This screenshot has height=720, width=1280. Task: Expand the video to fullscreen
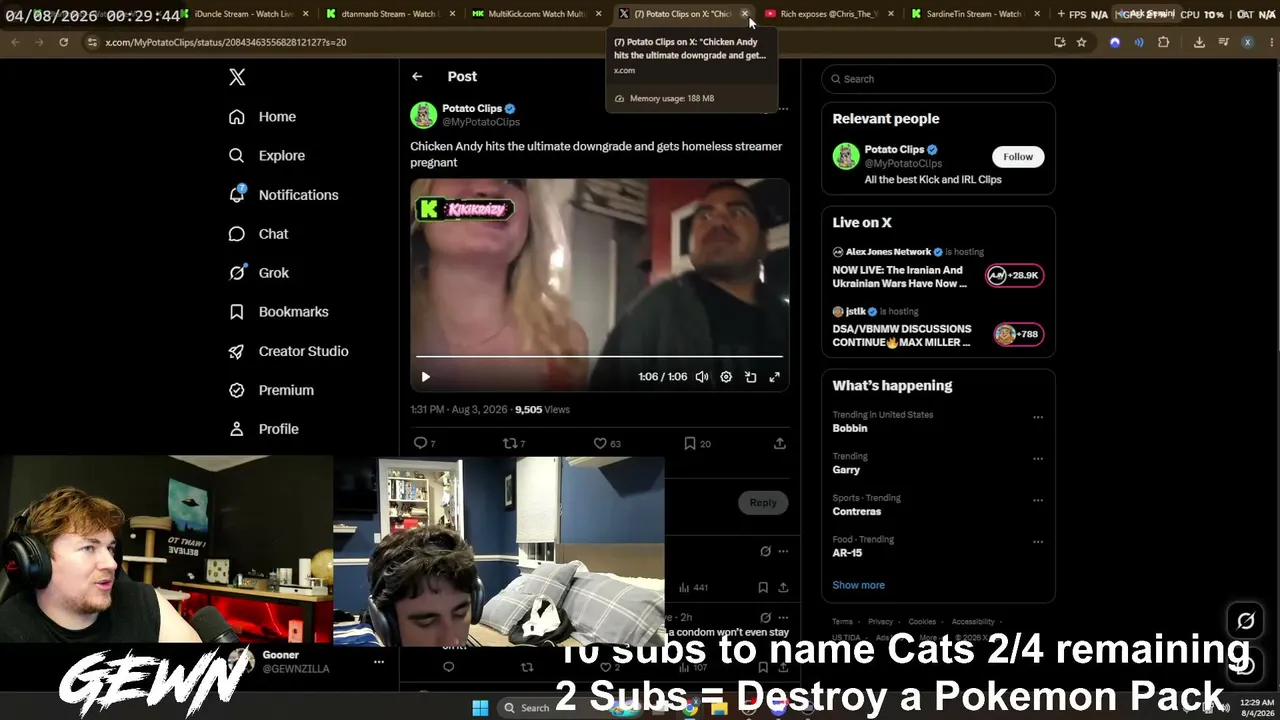pos(774,377)
